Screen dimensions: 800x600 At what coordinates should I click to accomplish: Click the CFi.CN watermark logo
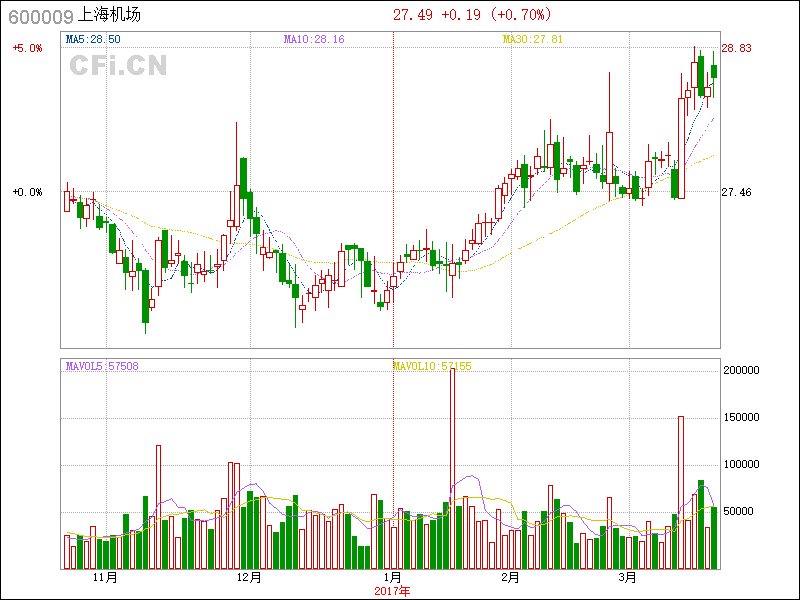117,66
